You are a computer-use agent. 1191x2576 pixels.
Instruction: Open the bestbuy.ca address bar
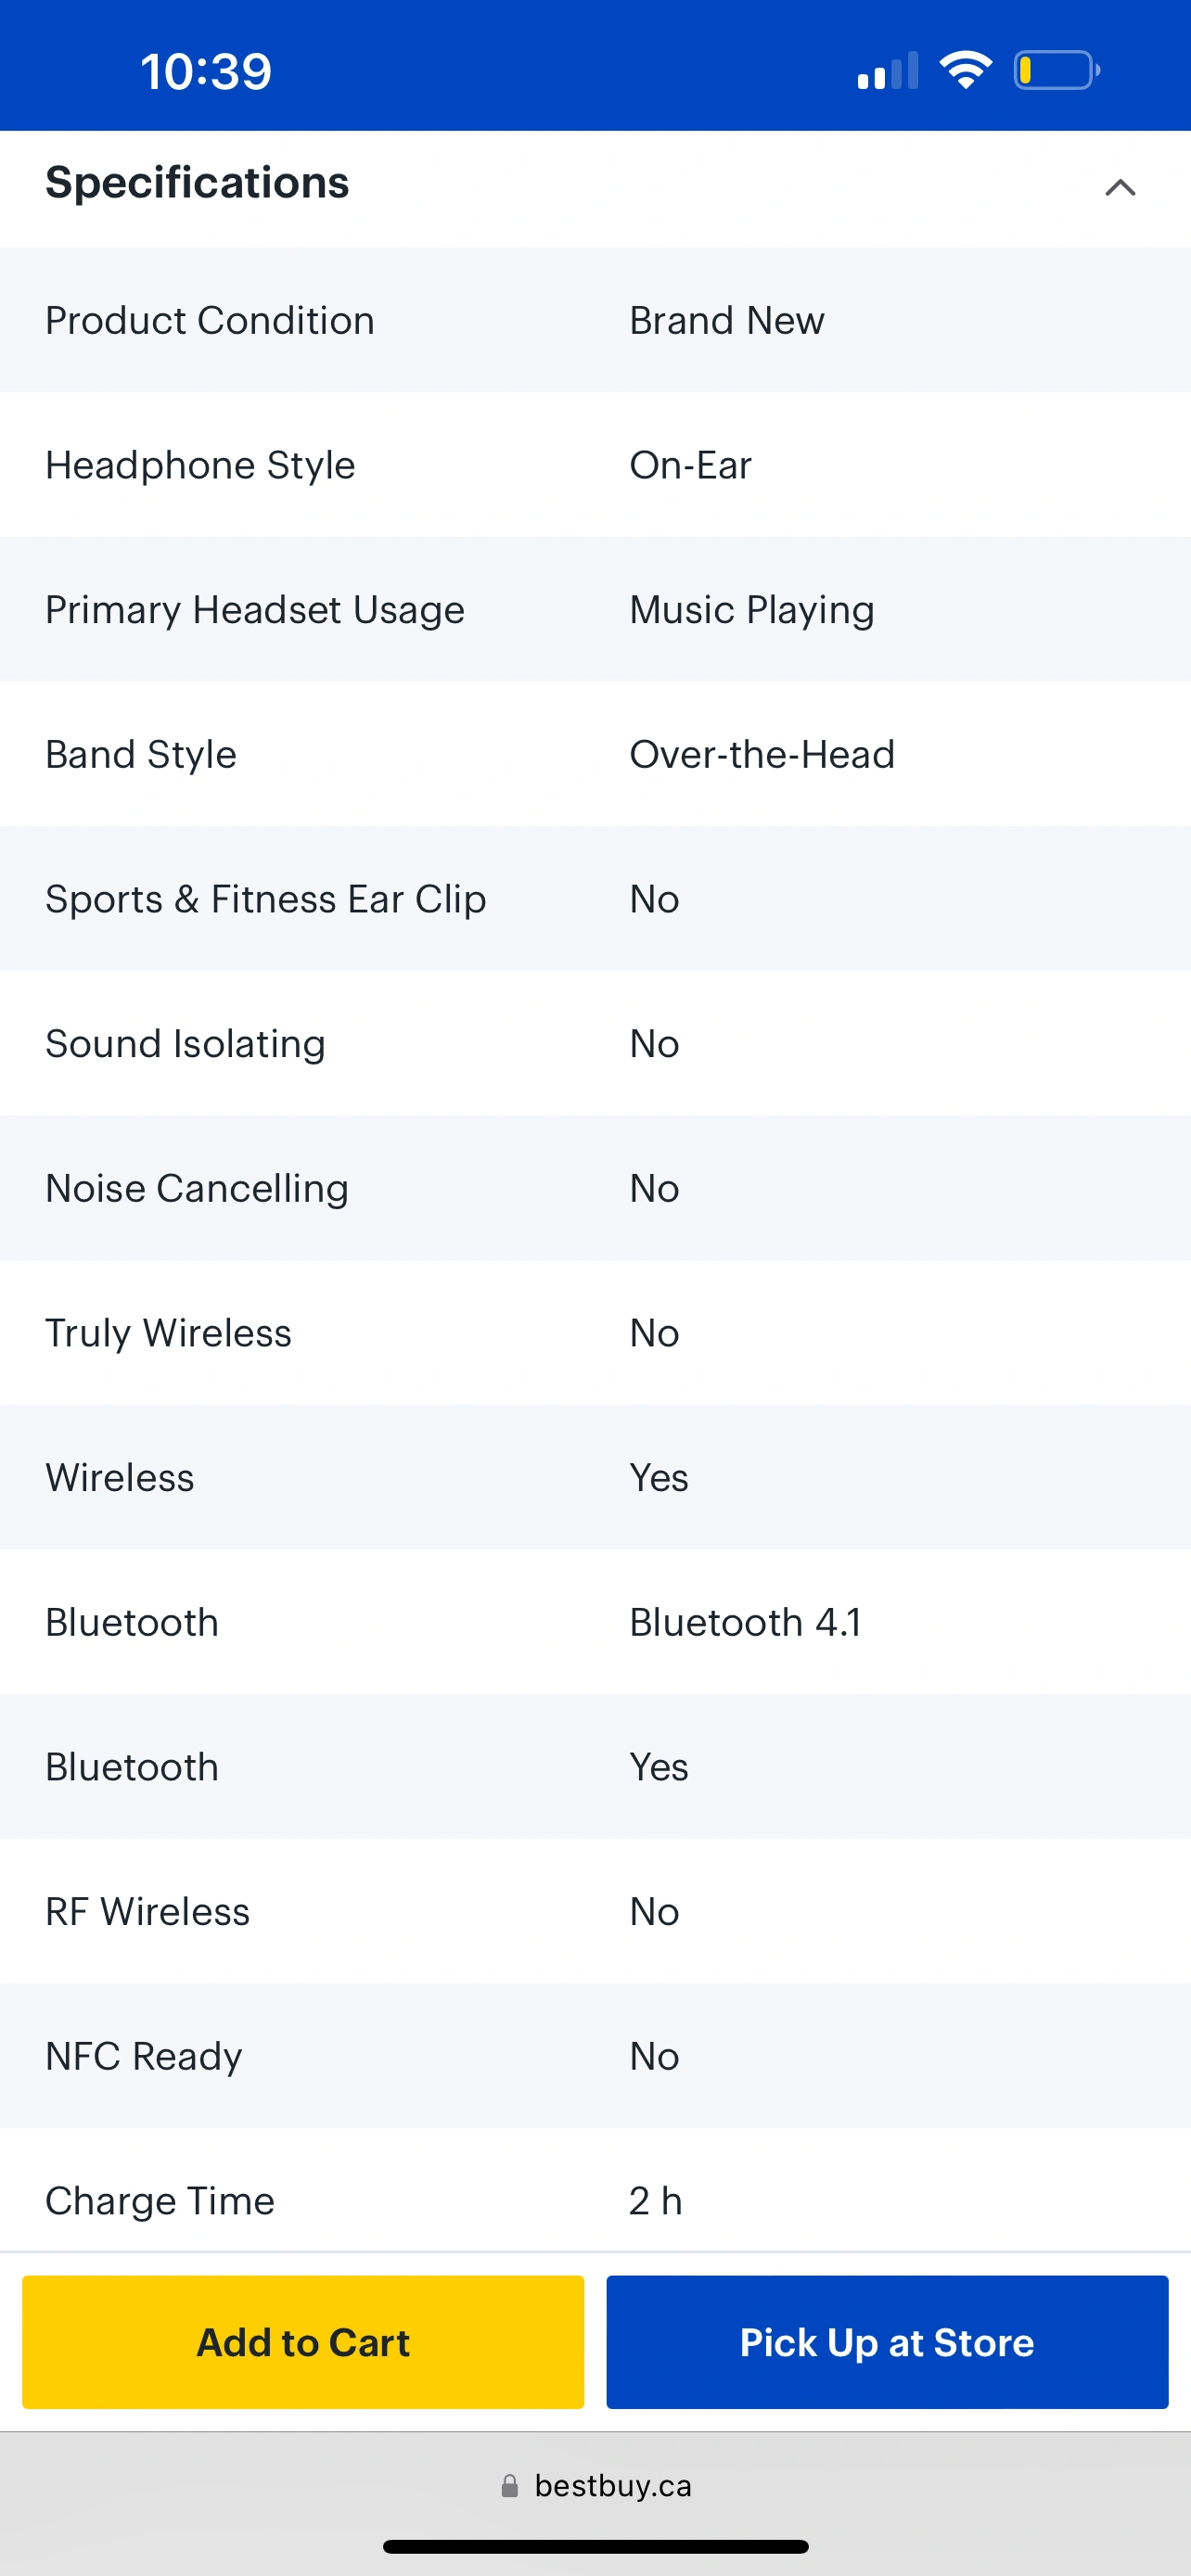tap(612, 2486)
